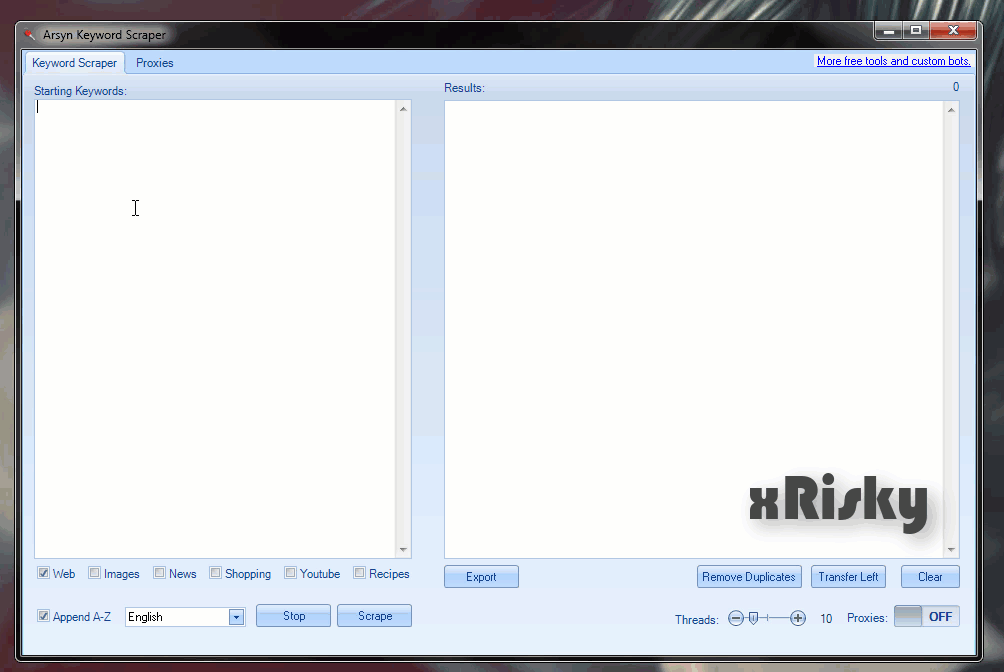Open the More free tools link

click(893, 61)
